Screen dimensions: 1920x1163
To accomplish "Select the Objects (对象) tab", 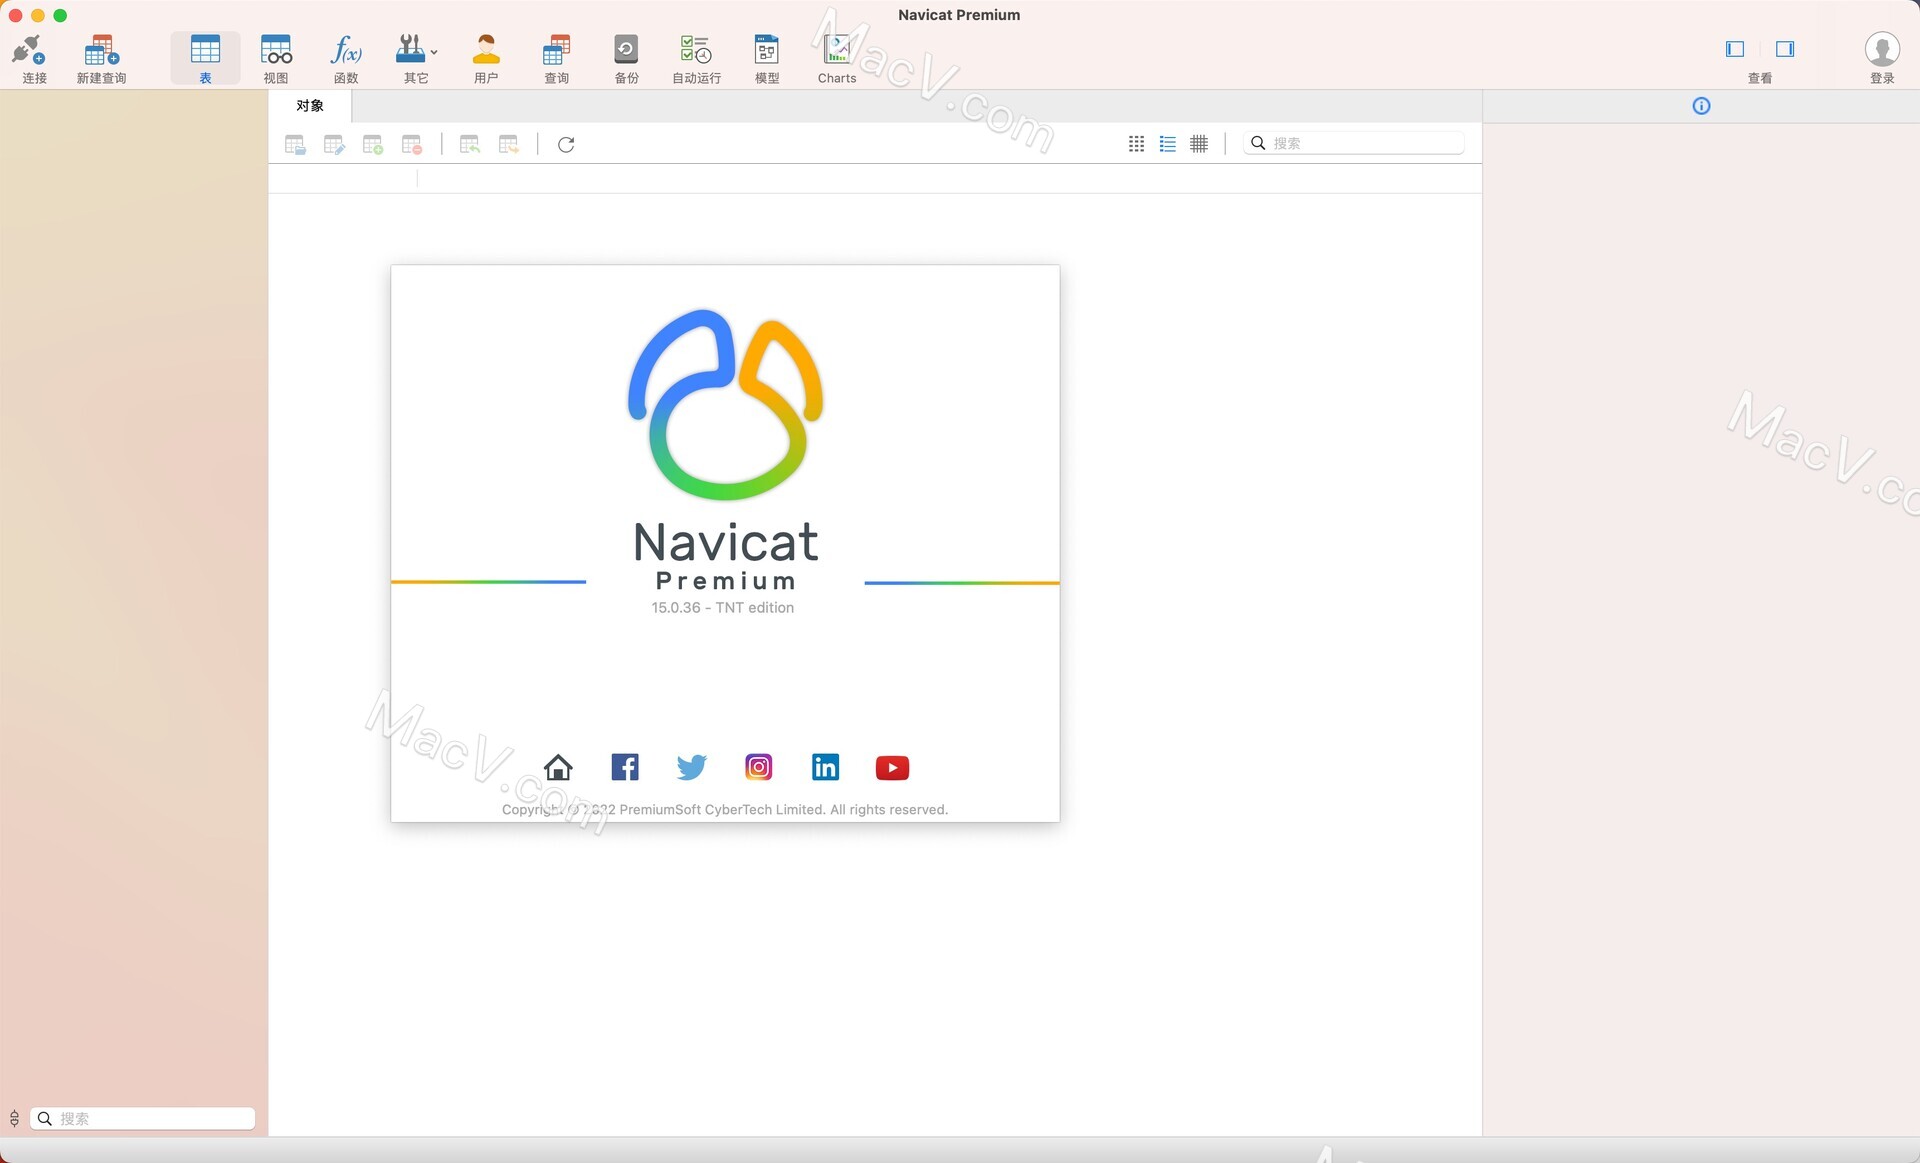I will point(310,106).
